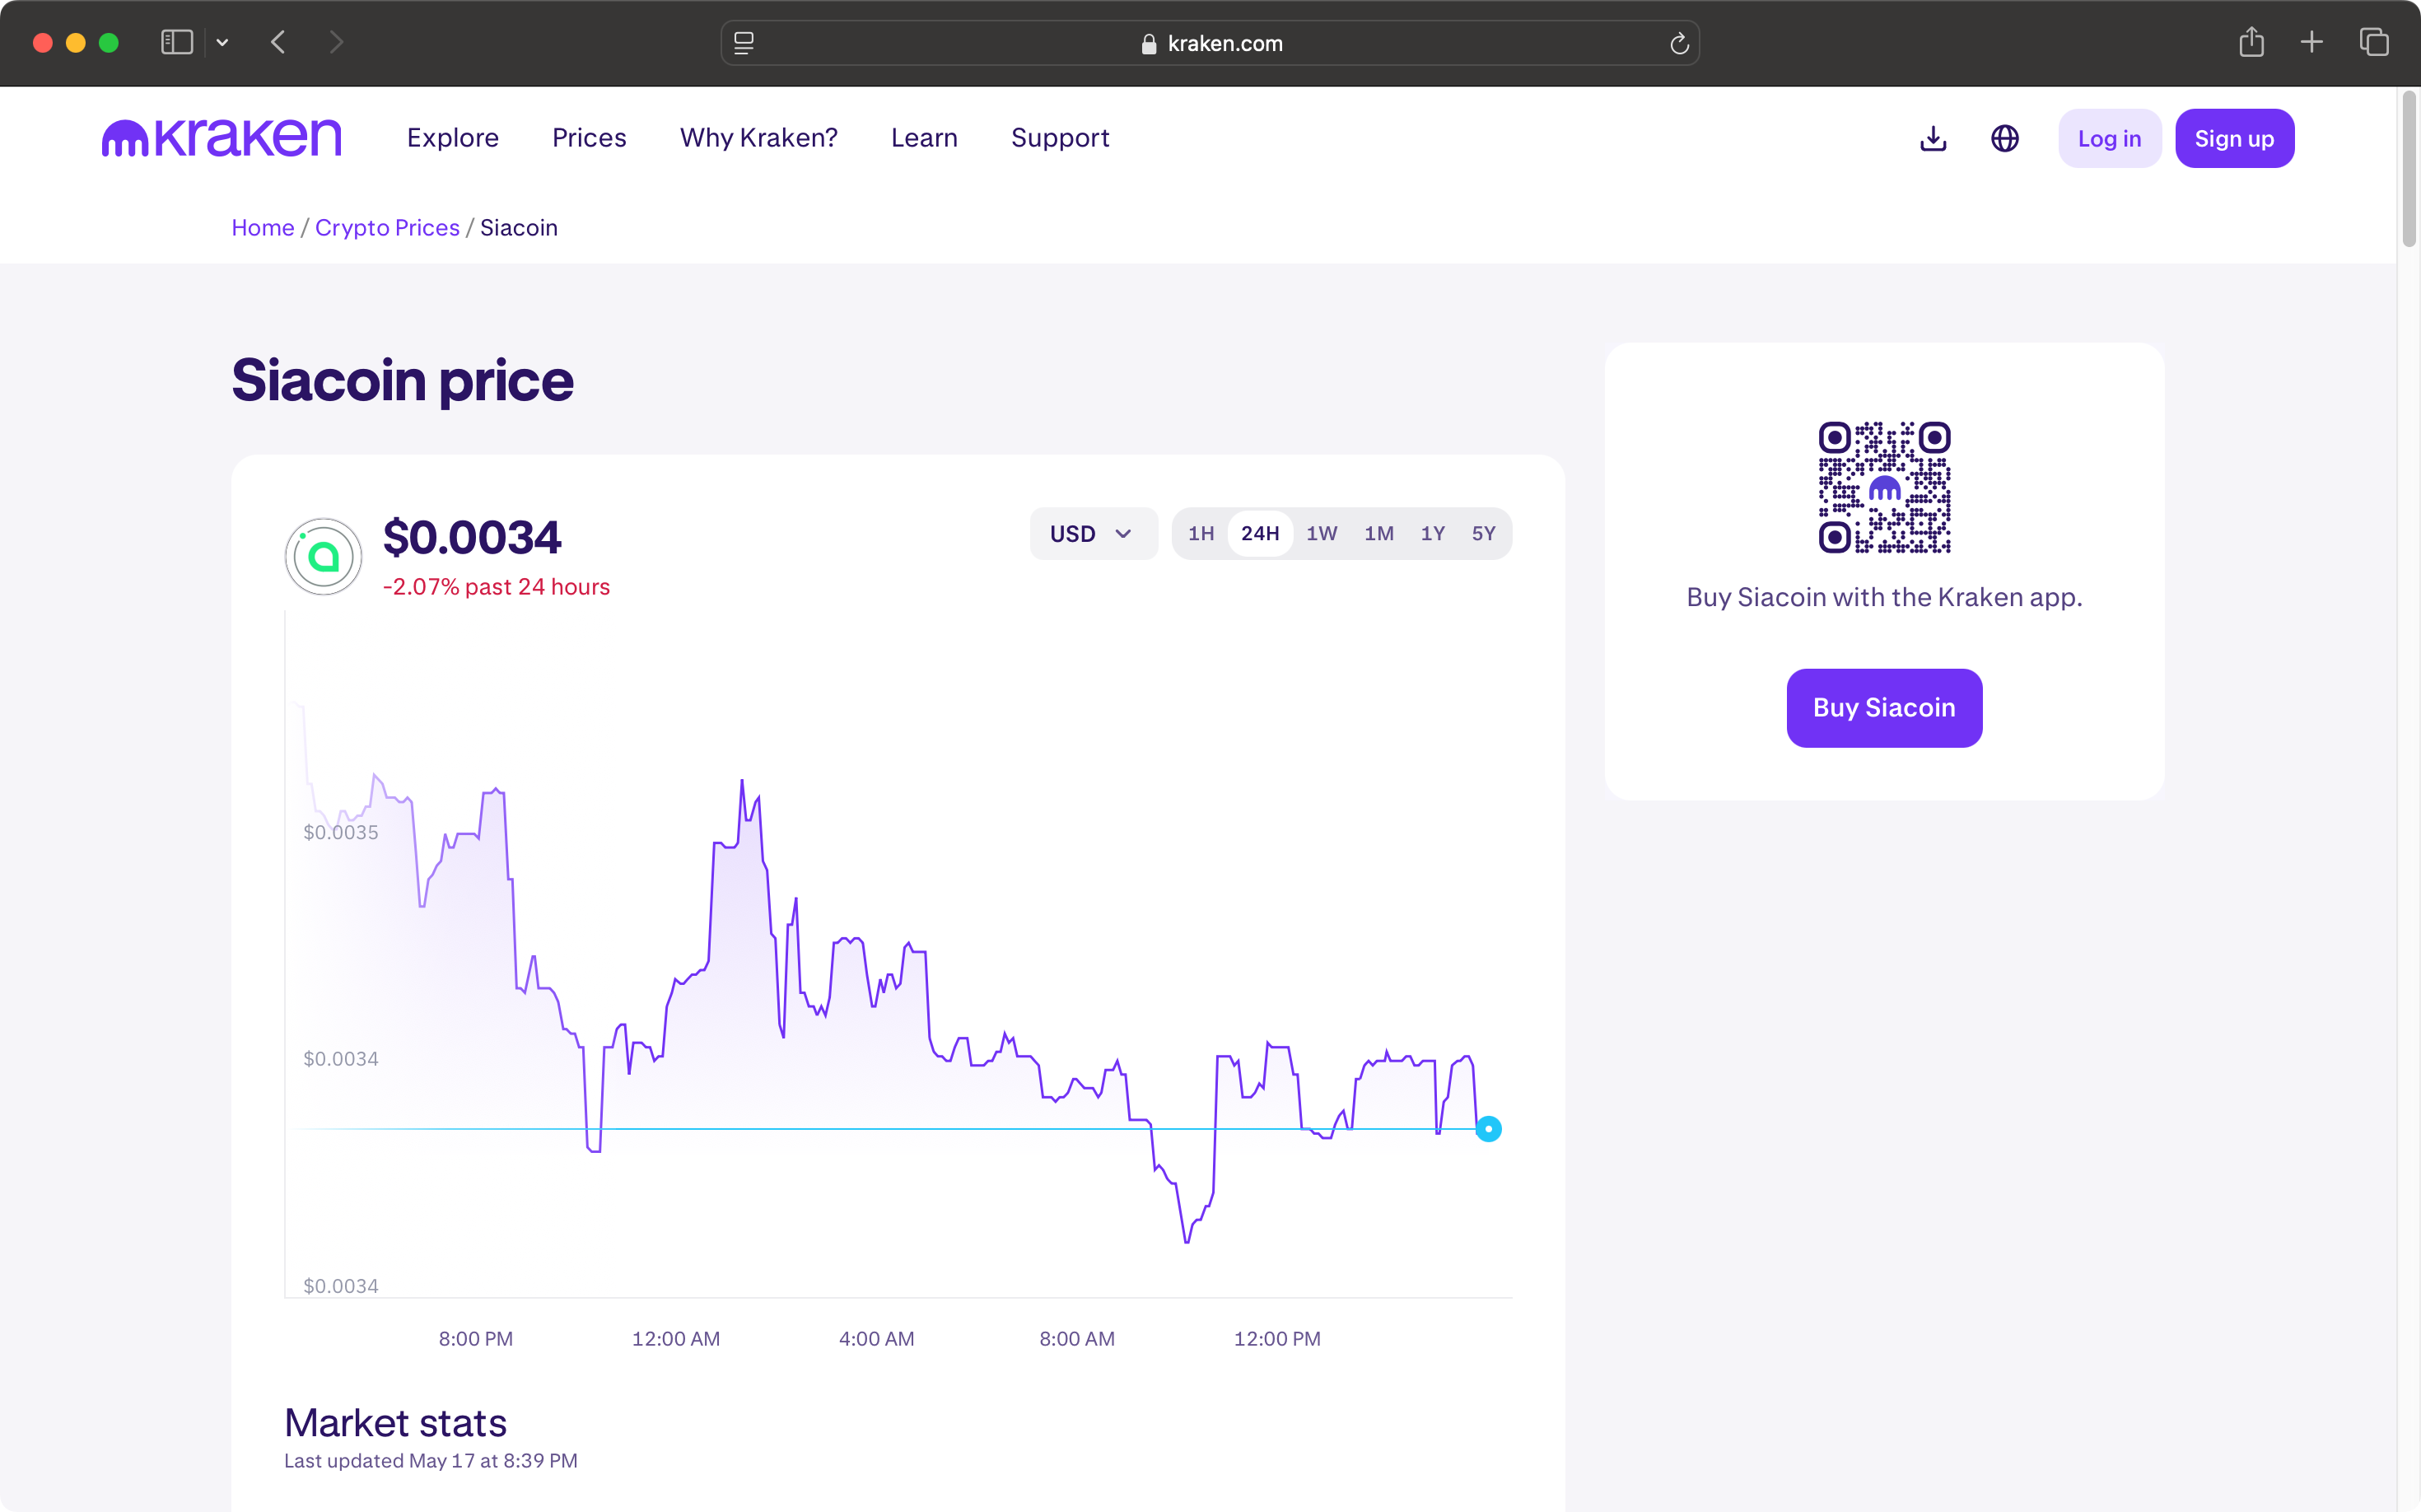Select the 1M chart range

[1379, 533]
